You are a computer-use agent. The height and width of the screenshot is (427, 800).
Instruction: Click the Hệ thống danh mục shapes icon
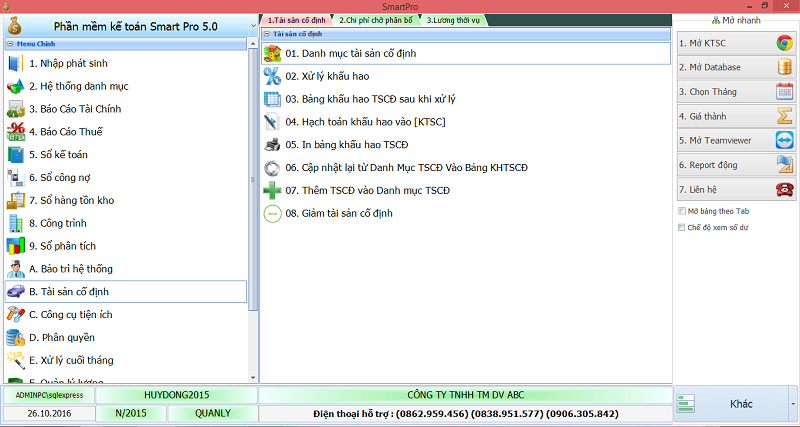tap(15, 87)
